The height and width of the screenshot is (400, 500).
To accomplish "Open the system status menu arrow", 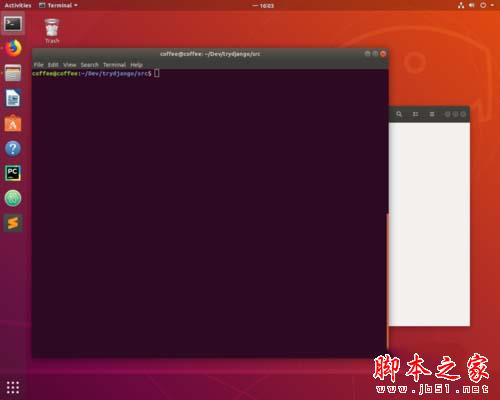I will click(x=492, y=5).
